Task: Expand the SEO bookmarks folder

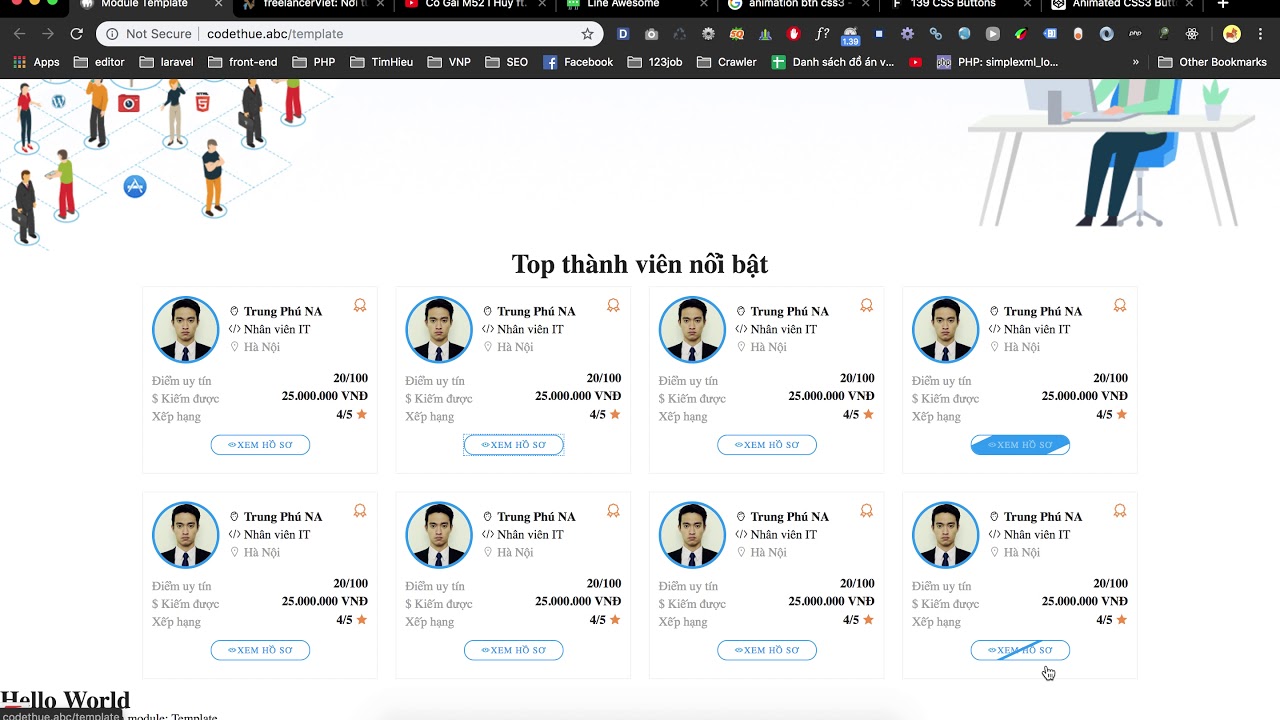Action: 507,62
